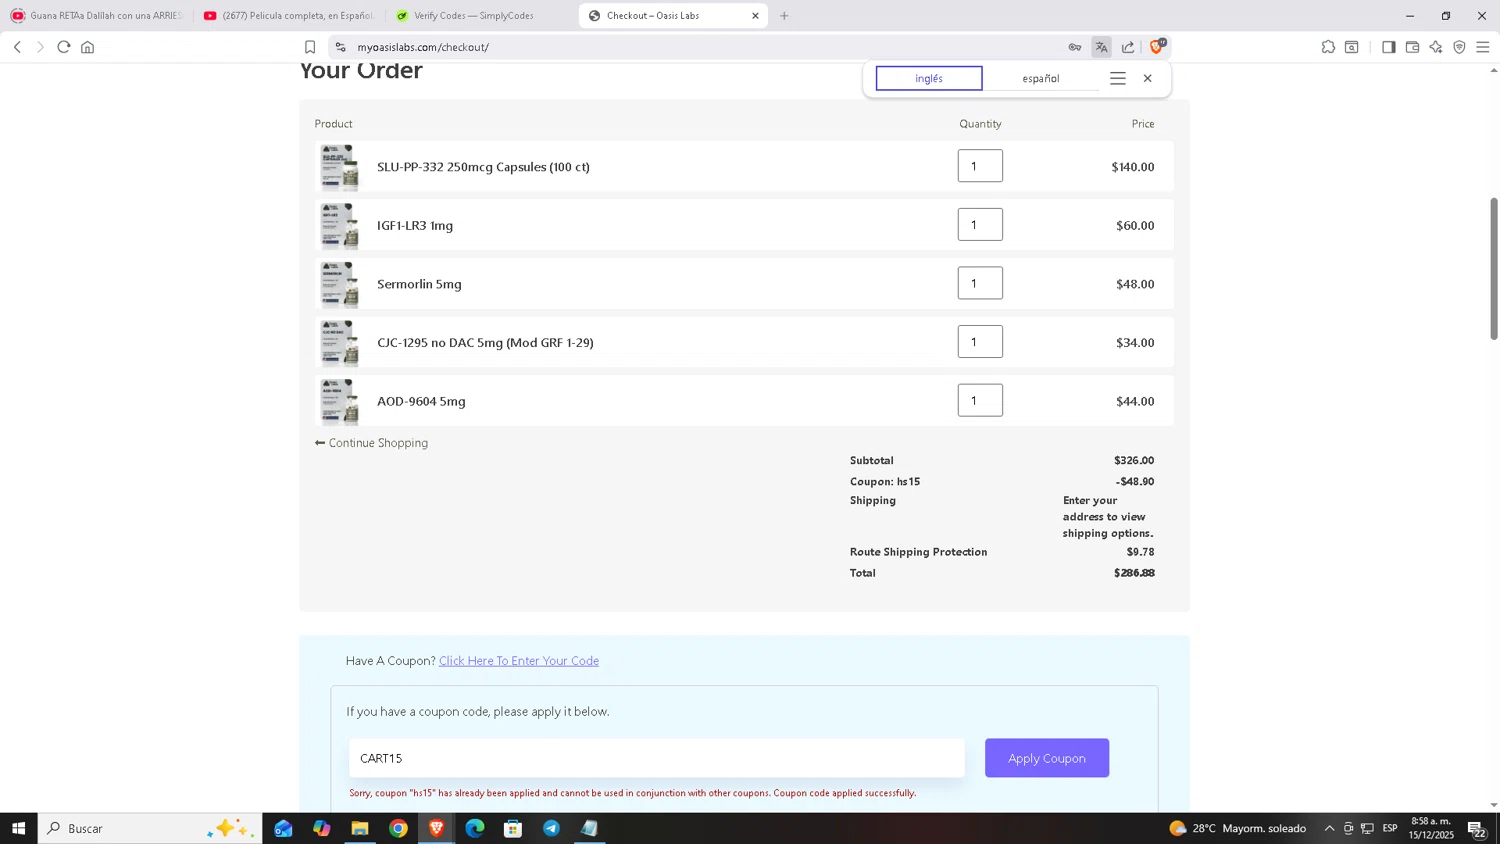Screen dimensions: 1500x844
Task: Click the password key icon in address bar
Action: pos(1075,47)
